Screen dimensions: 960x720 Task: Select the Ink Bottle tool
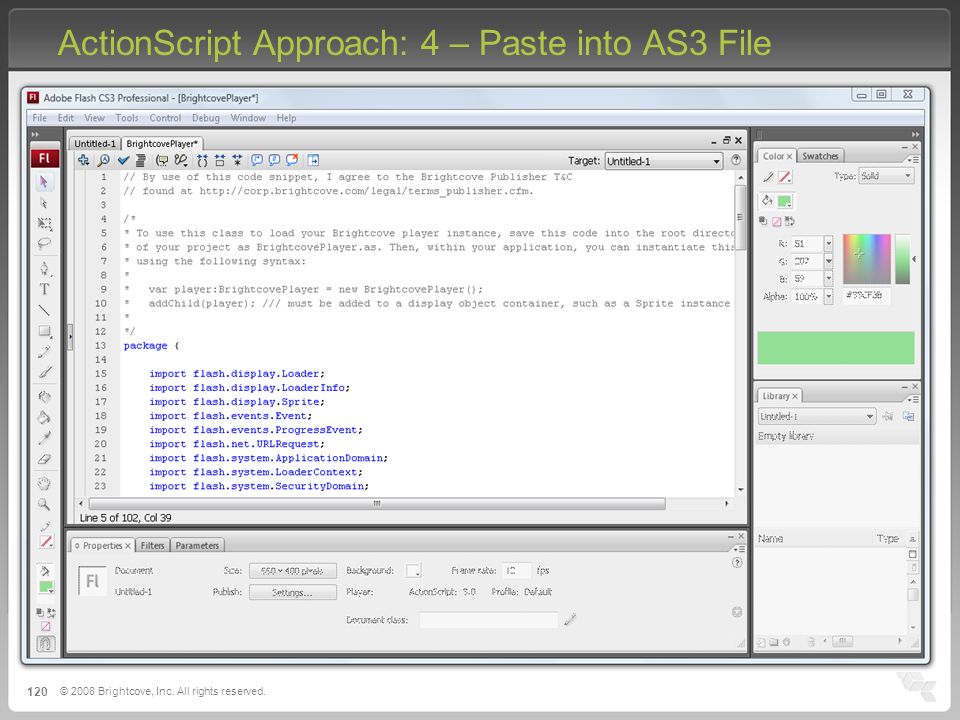coord(44,397)
